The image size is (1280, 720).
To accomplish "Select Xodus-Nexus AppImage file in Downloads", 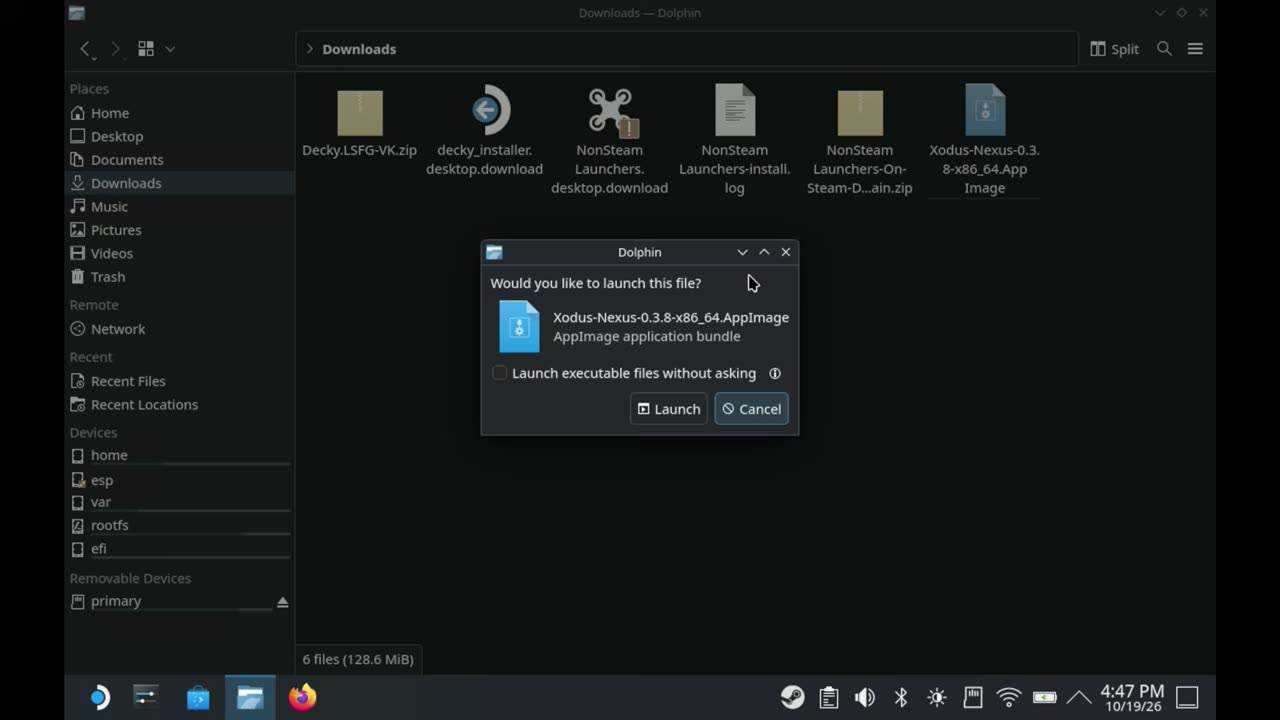I will pyautogui.click(x=985, y=140).
